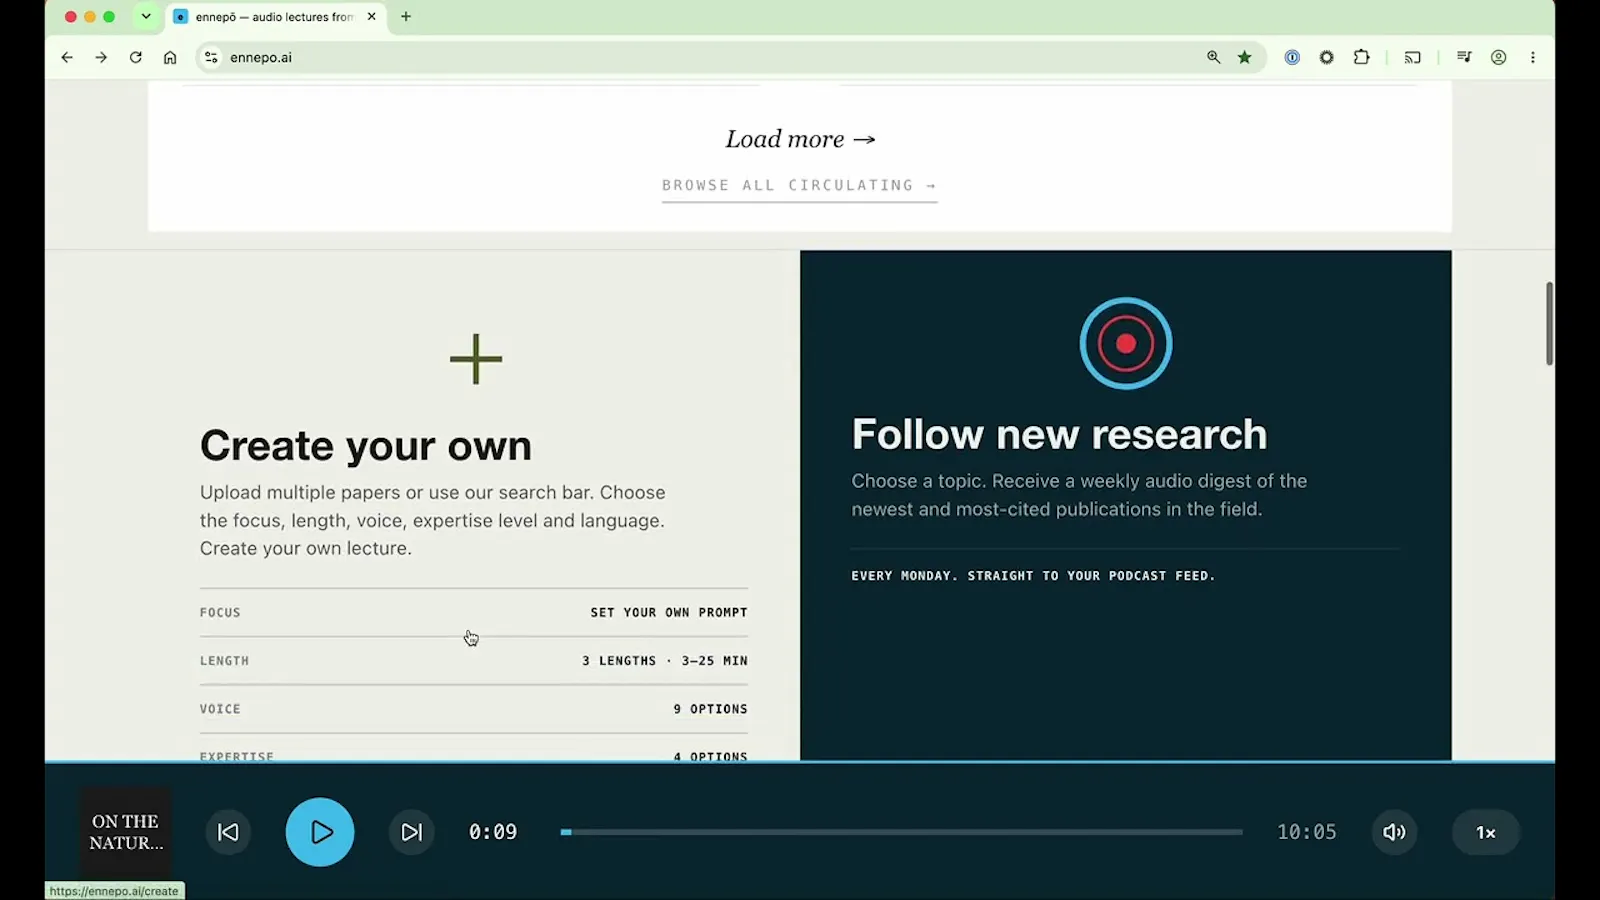Go forward with the browser forward arrow

click(x=101, y=57)
